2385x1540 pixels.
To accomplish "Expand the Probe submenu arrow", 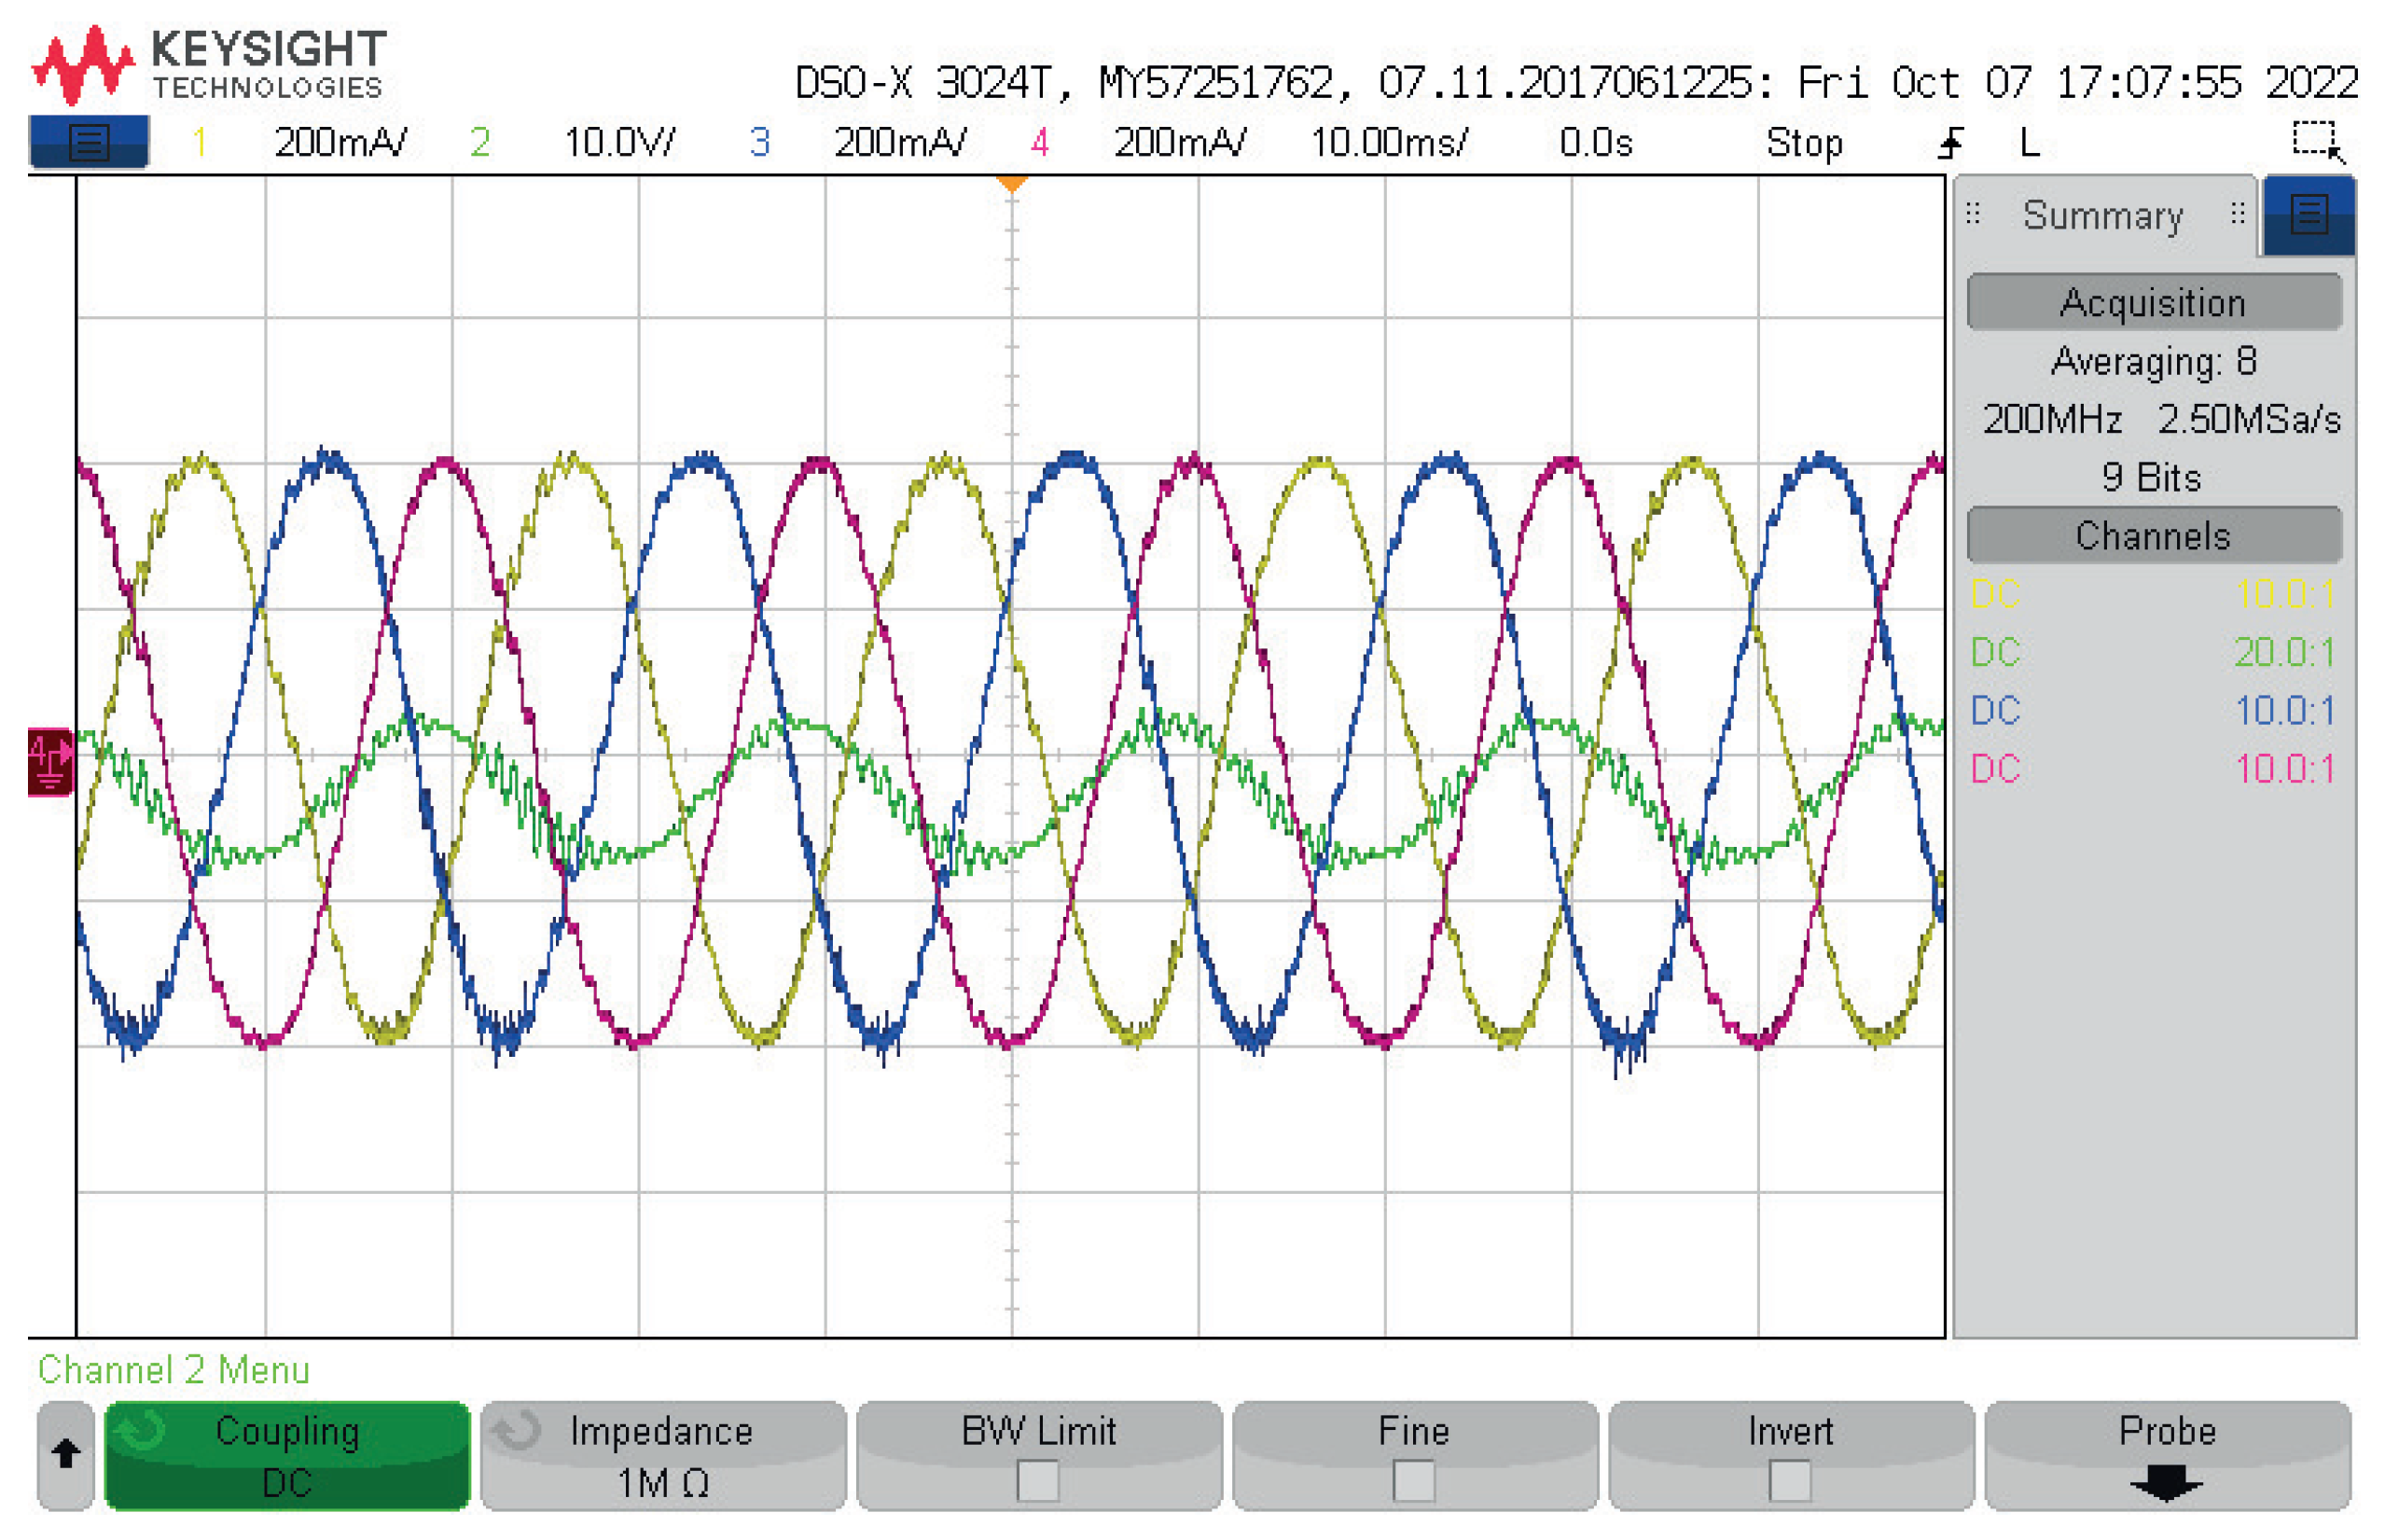I will coord(2165,1482).
